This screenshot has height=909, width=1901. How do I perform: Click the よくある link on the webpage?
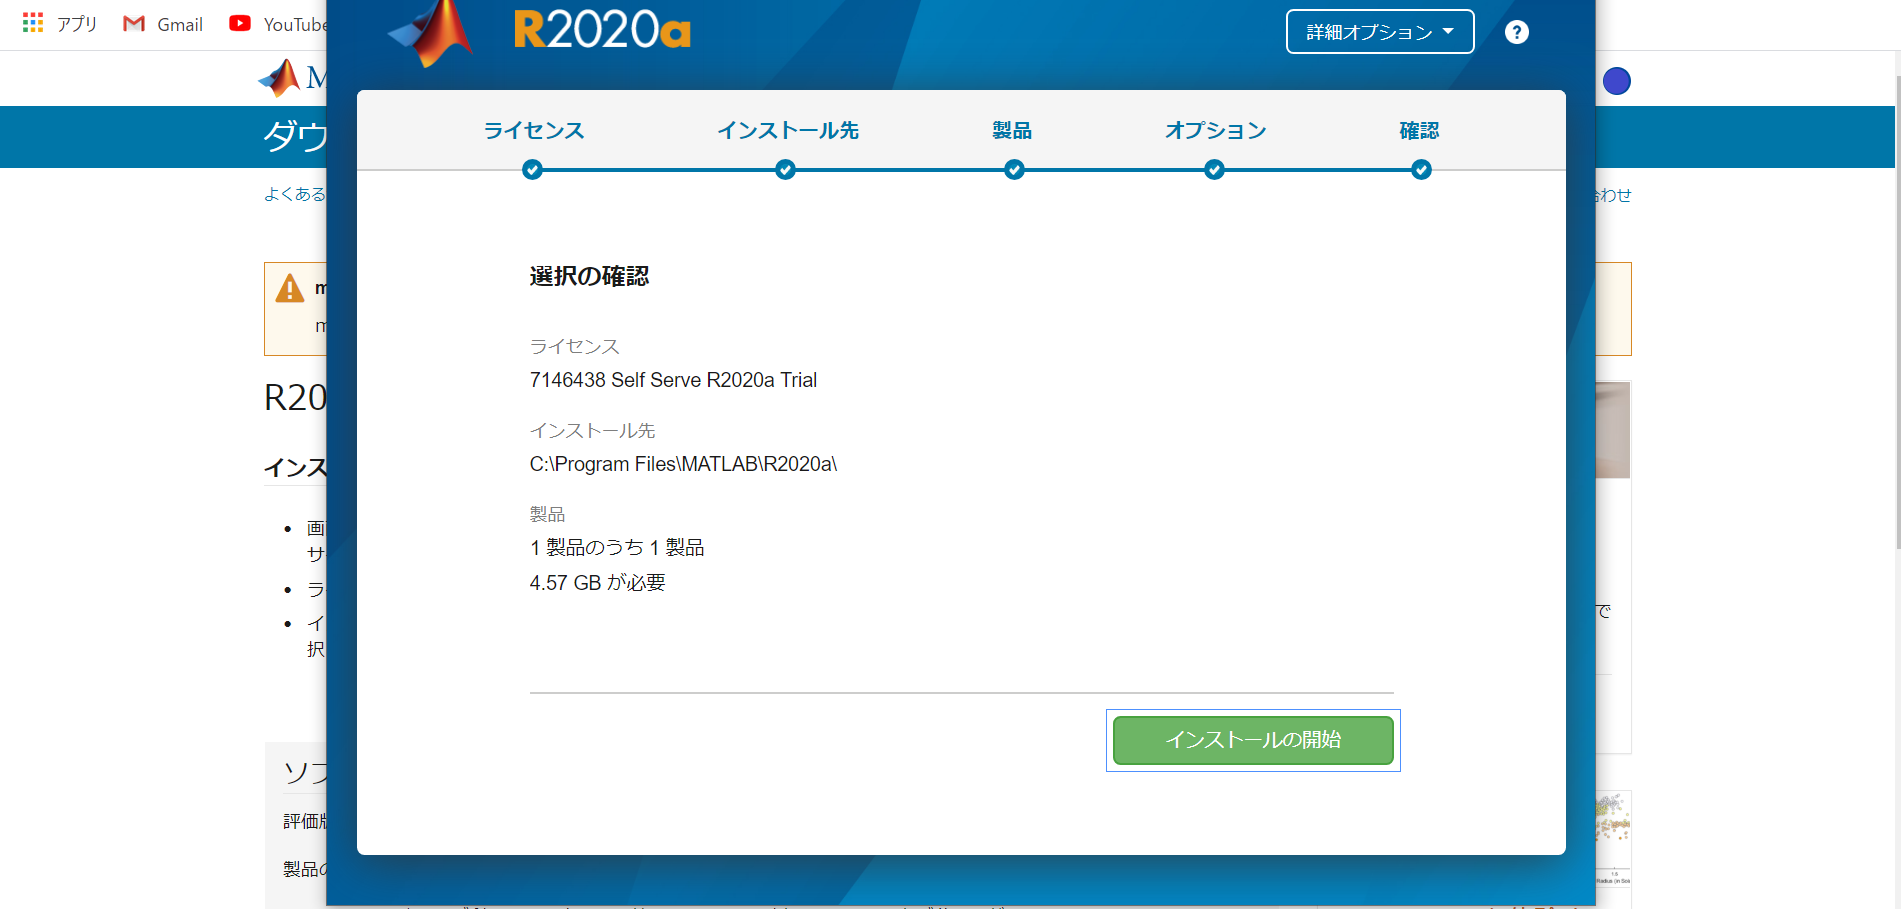(x=295, y=194)
